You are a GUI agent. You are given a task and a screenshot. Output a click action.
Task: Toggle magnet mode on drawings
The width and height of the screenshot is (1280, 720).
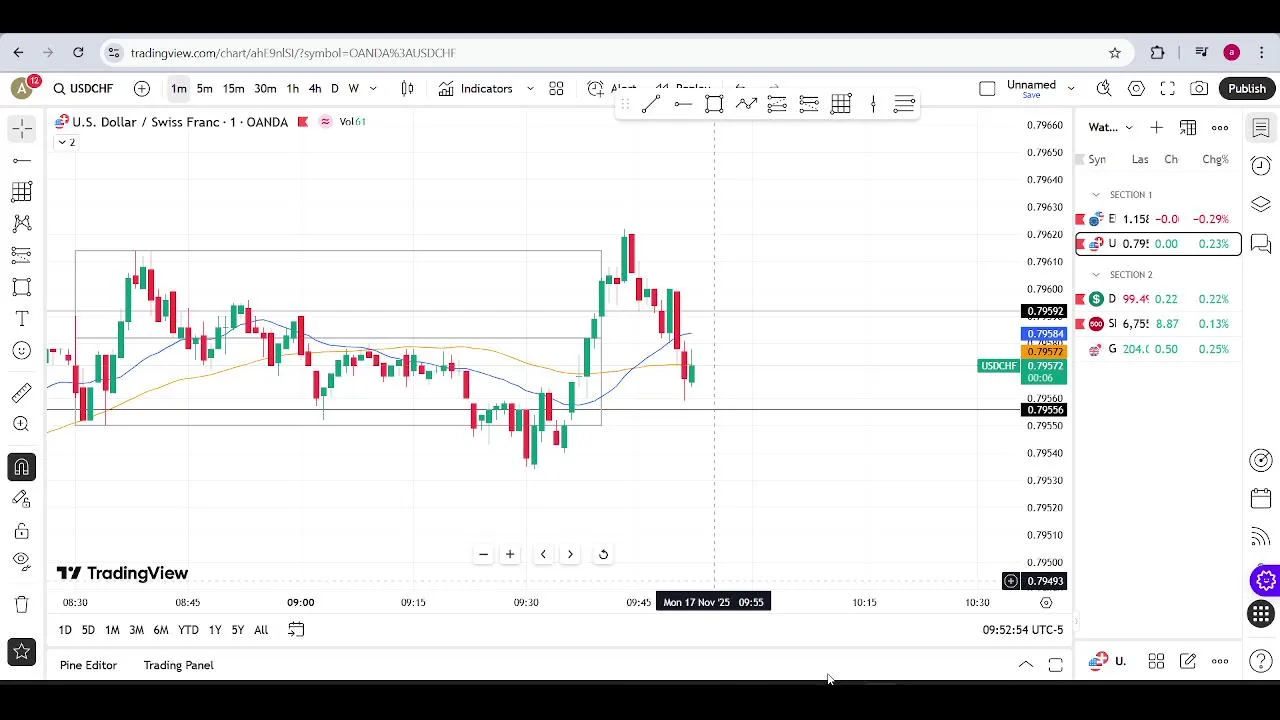[x=21, y=467]
